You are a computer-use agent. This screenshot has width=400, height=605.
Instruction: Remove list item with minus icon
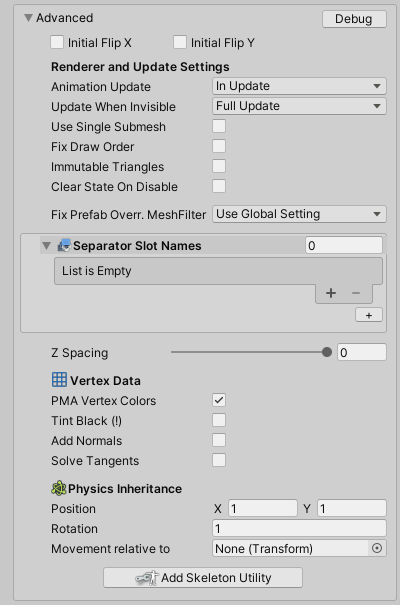(x=356, y=293)
